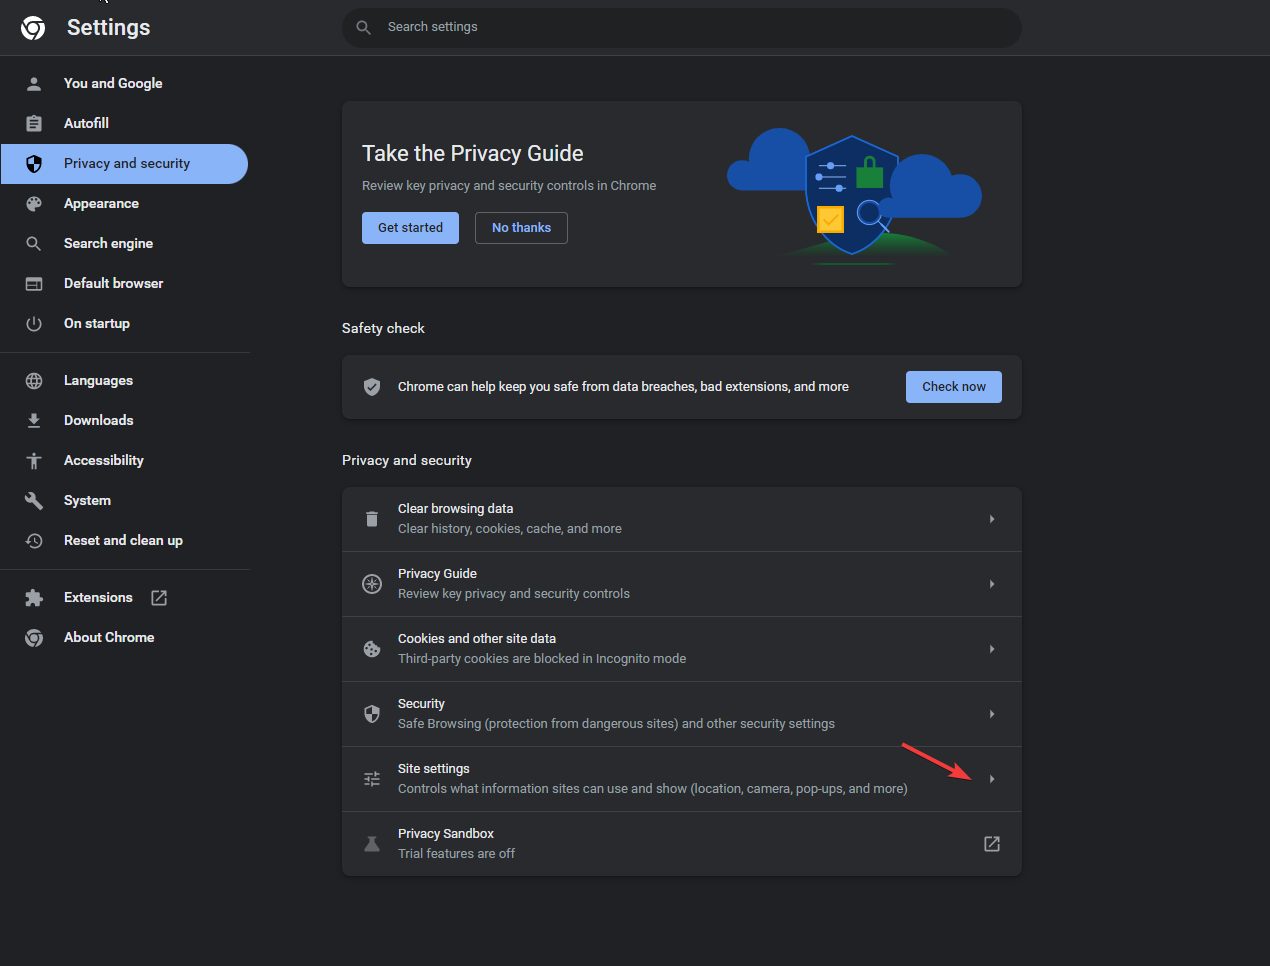Open Privacy Sandbox via the external link icon
1270x966 pixels.
click(992, 844)
